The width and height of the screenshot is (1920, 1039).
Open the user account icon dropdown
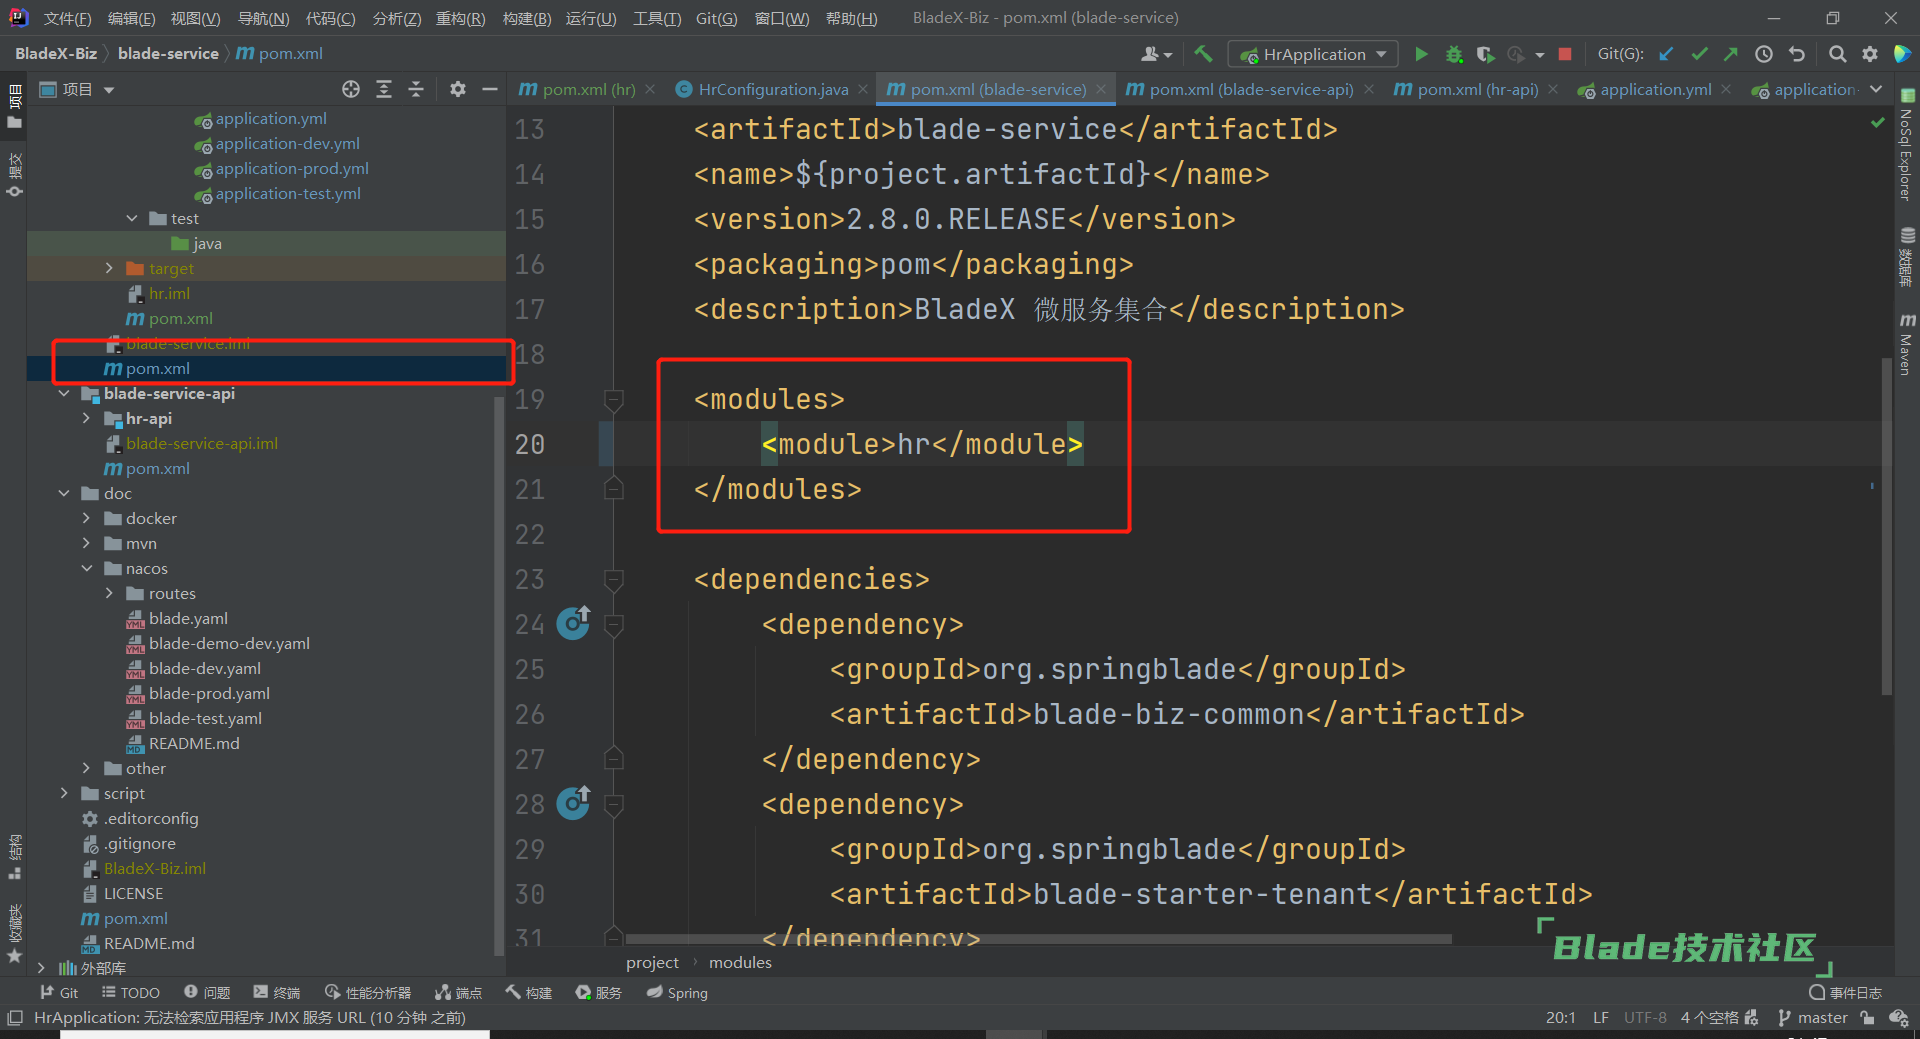[x=1157, y=54]
